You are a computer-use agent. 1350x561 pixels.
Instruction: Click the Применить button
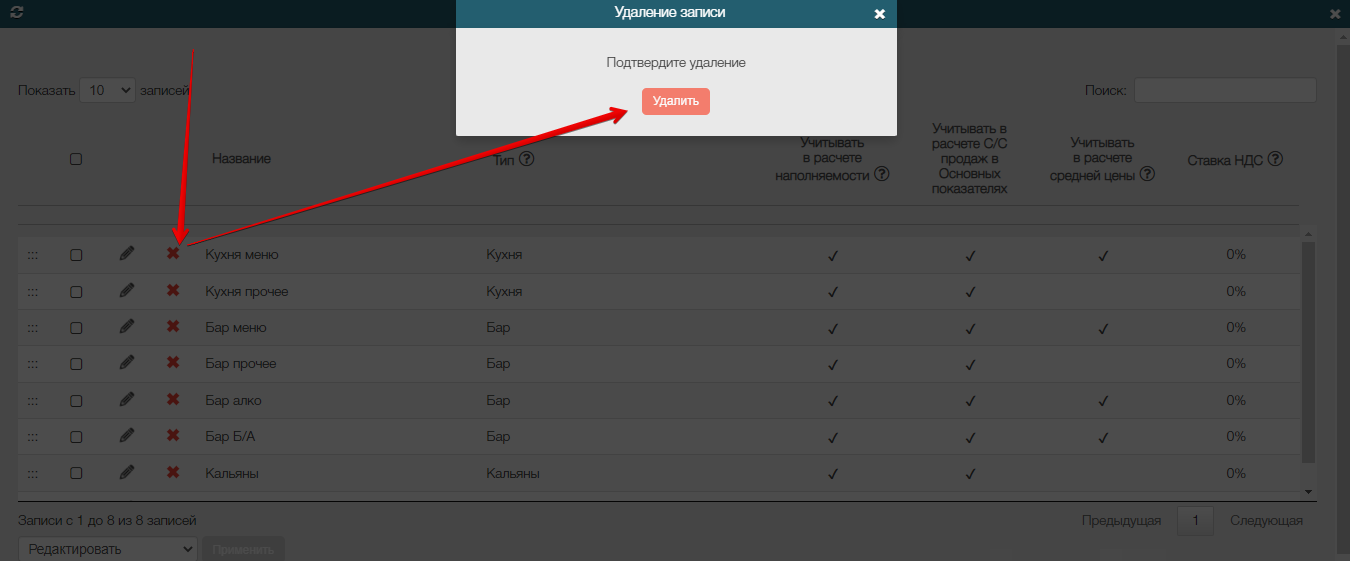[243, 549]
